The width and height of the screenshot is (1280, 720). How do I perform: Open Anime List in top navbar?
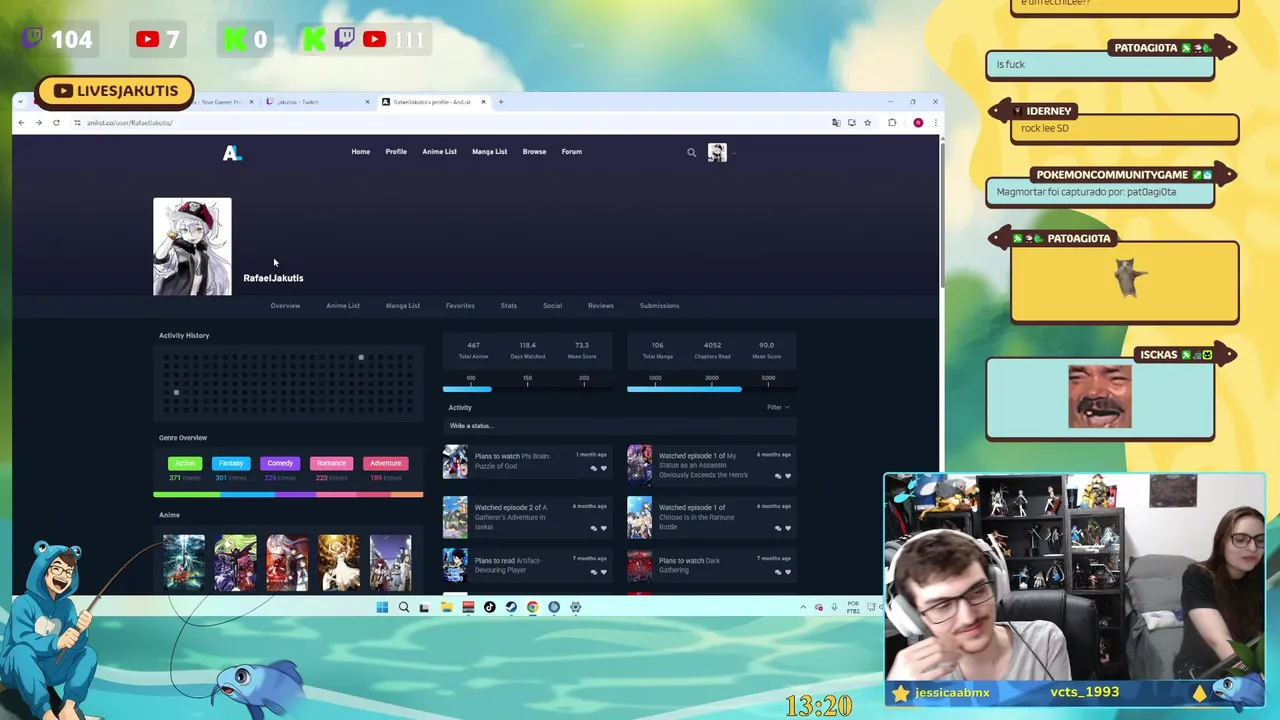click(439, 152)
